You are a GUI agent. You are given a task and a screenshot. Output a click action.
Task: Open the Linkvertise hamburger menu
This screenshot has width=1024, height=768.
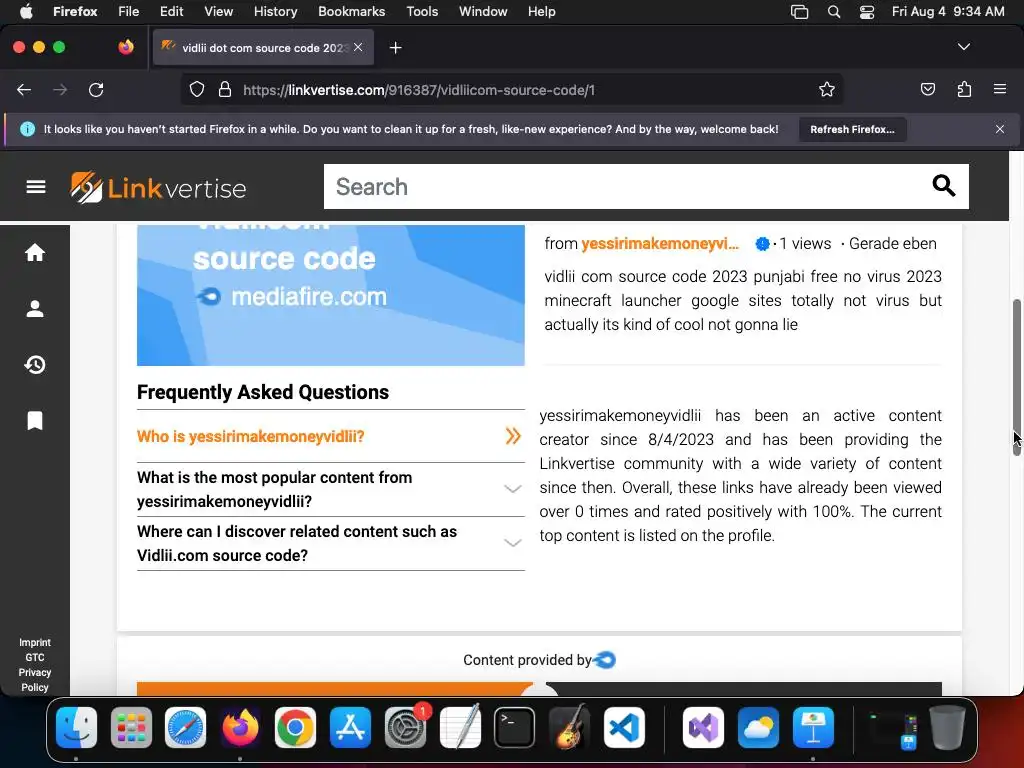(x=36, y=187)
